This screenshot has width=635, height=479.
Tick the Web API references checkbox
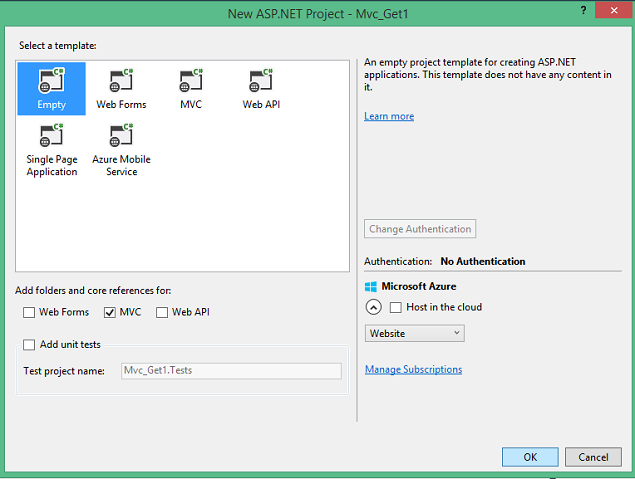tap(162, 312)
